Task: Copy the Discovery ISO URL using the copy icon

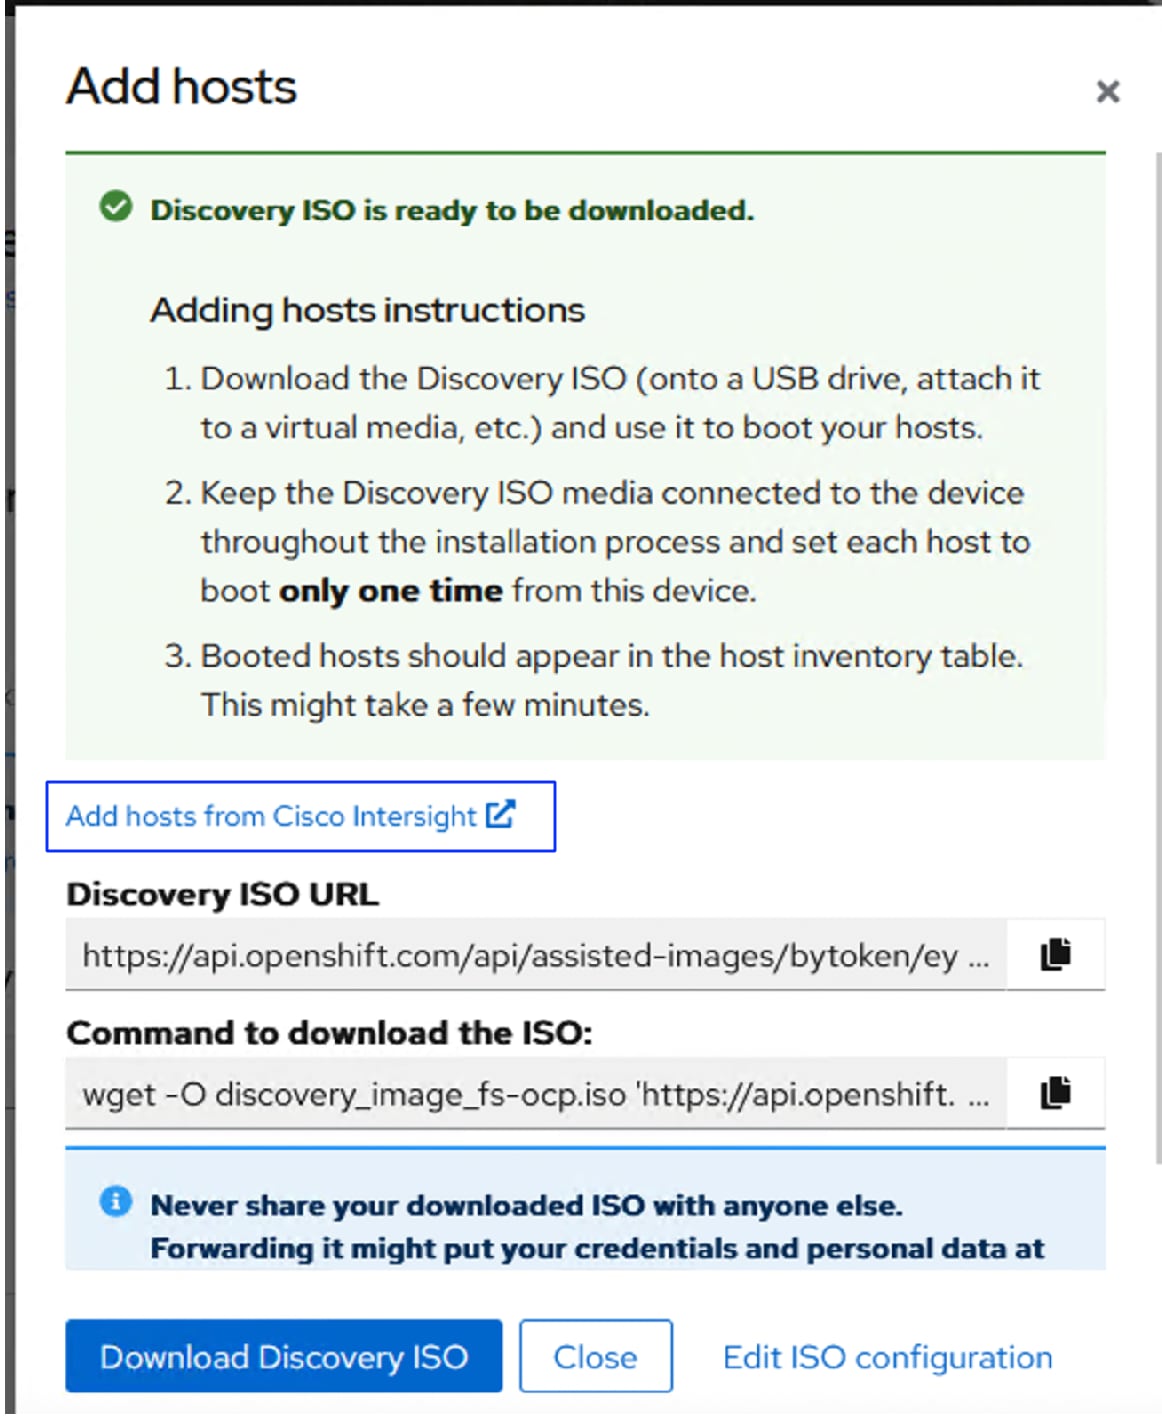Action: pos(1054,954)
